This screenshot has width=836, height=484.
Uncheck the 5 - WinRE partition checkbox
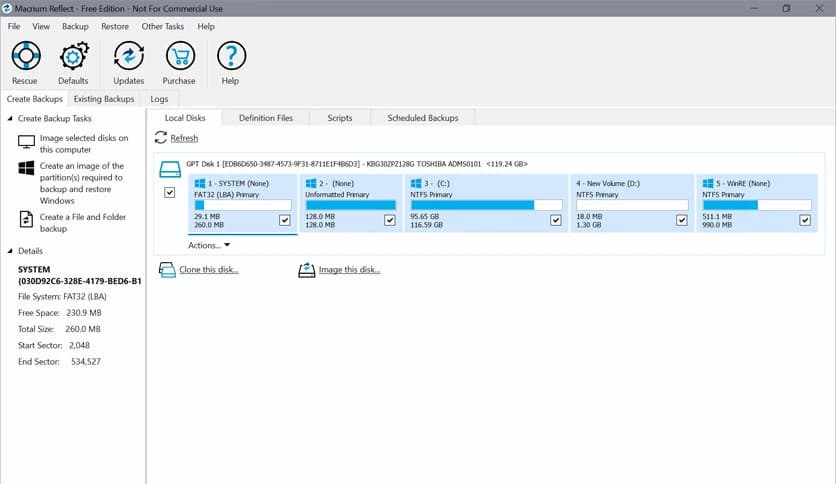click(805, 220)
